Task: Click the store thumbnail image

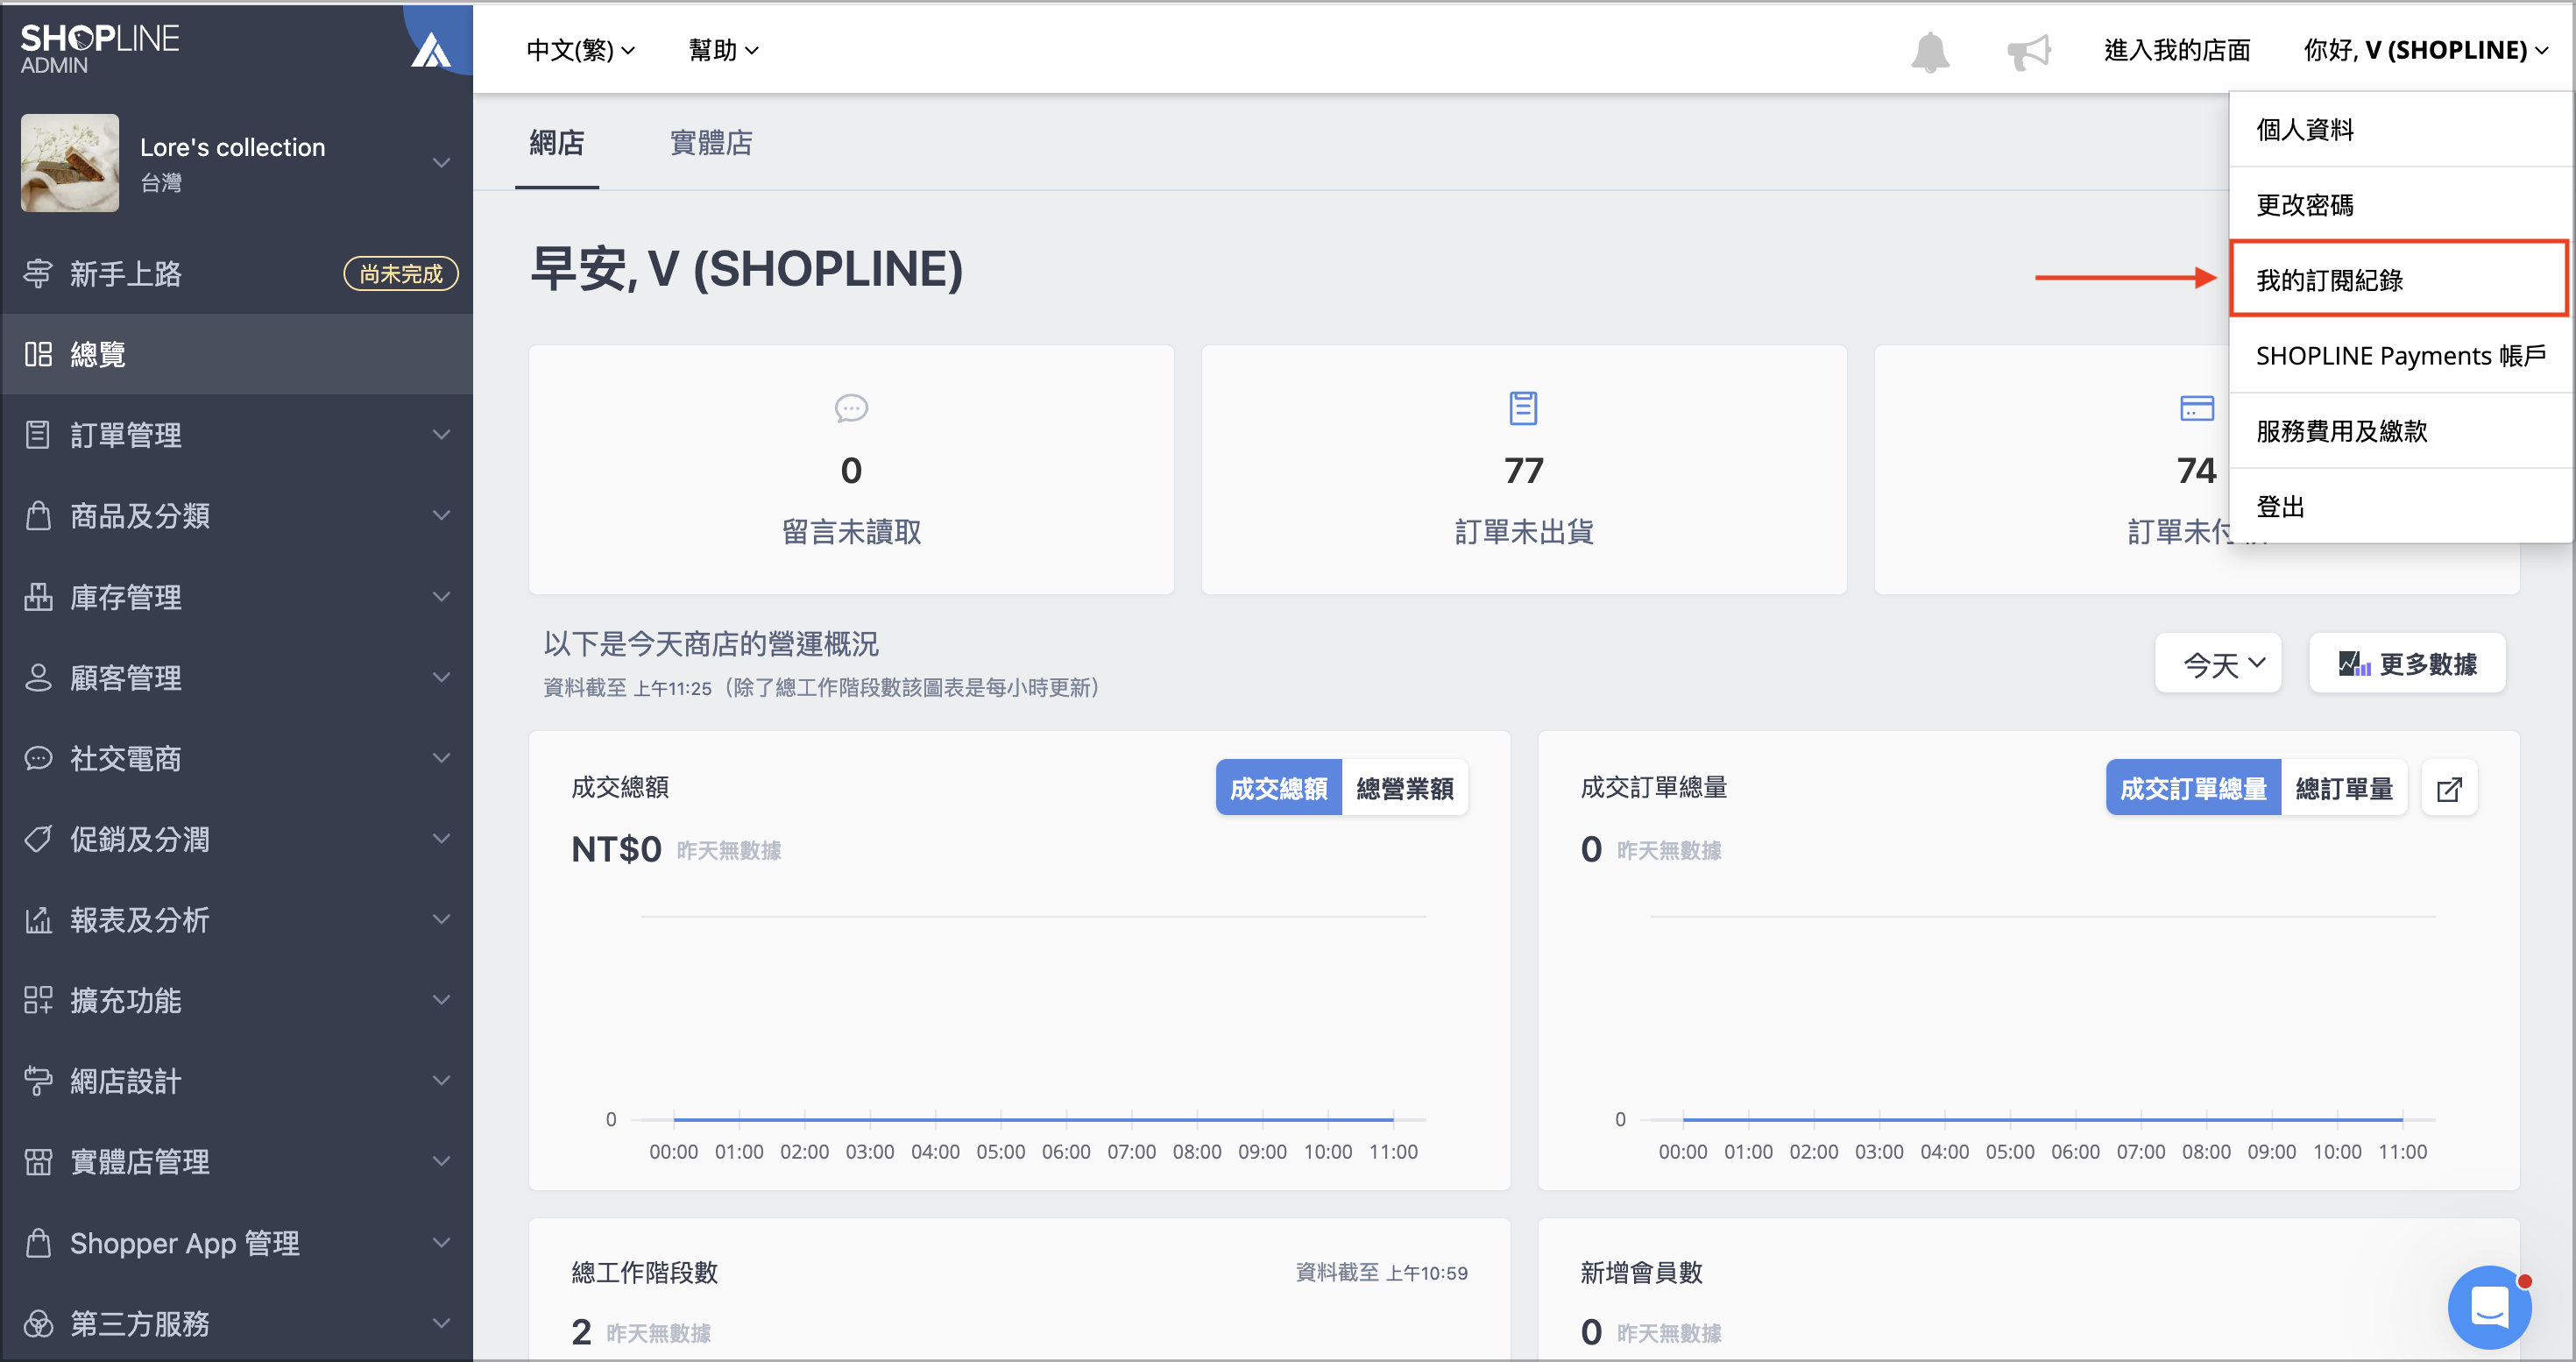Action: click(70, 162)
